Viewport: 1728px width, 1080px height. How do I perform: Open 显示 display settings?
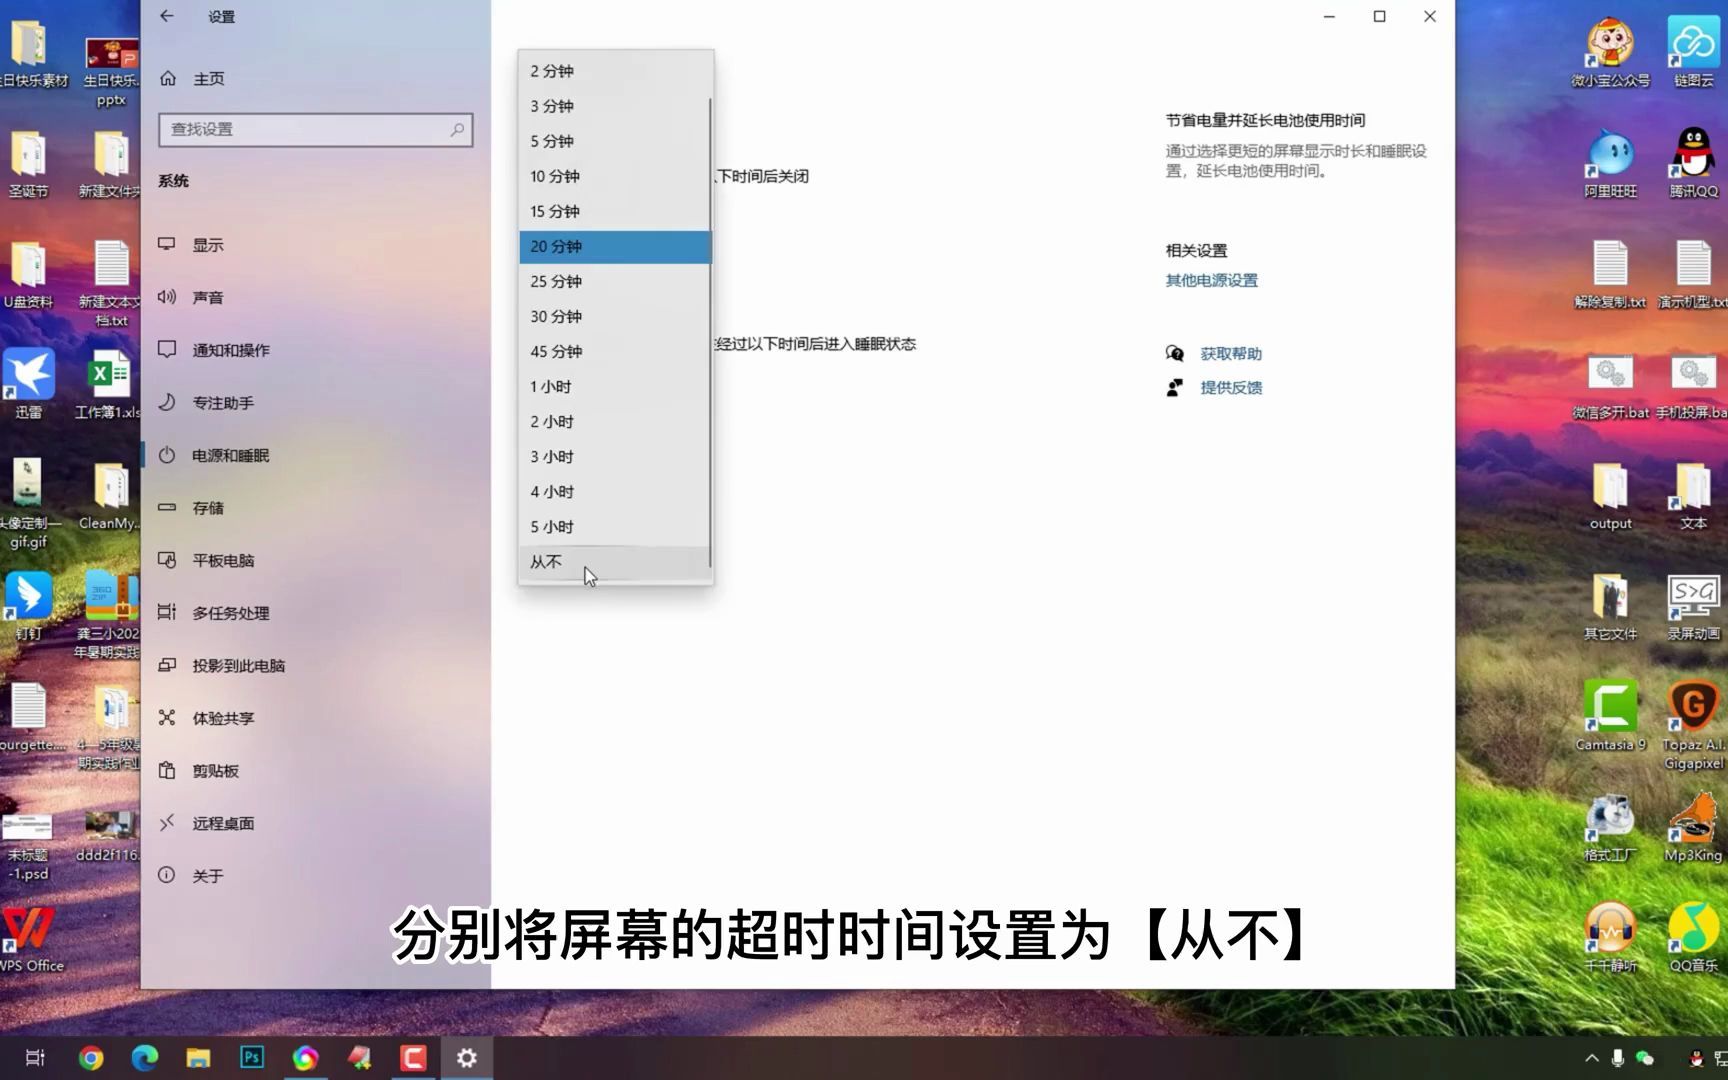(x=315, y=245)
